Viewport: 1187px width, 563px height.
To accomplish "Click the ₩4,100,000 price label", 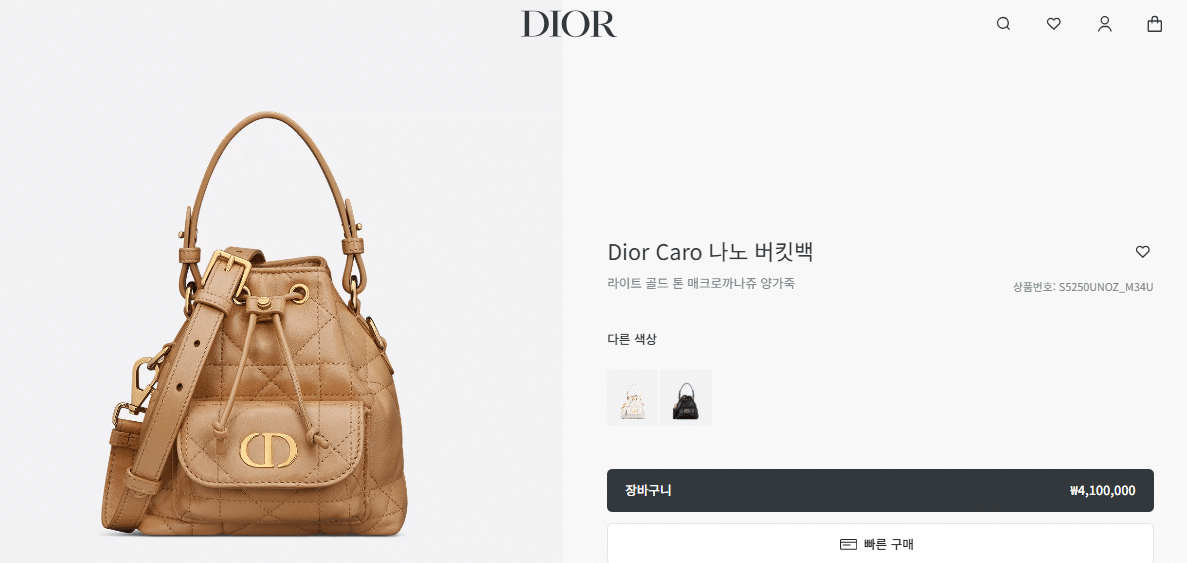I will (1102, 490).
